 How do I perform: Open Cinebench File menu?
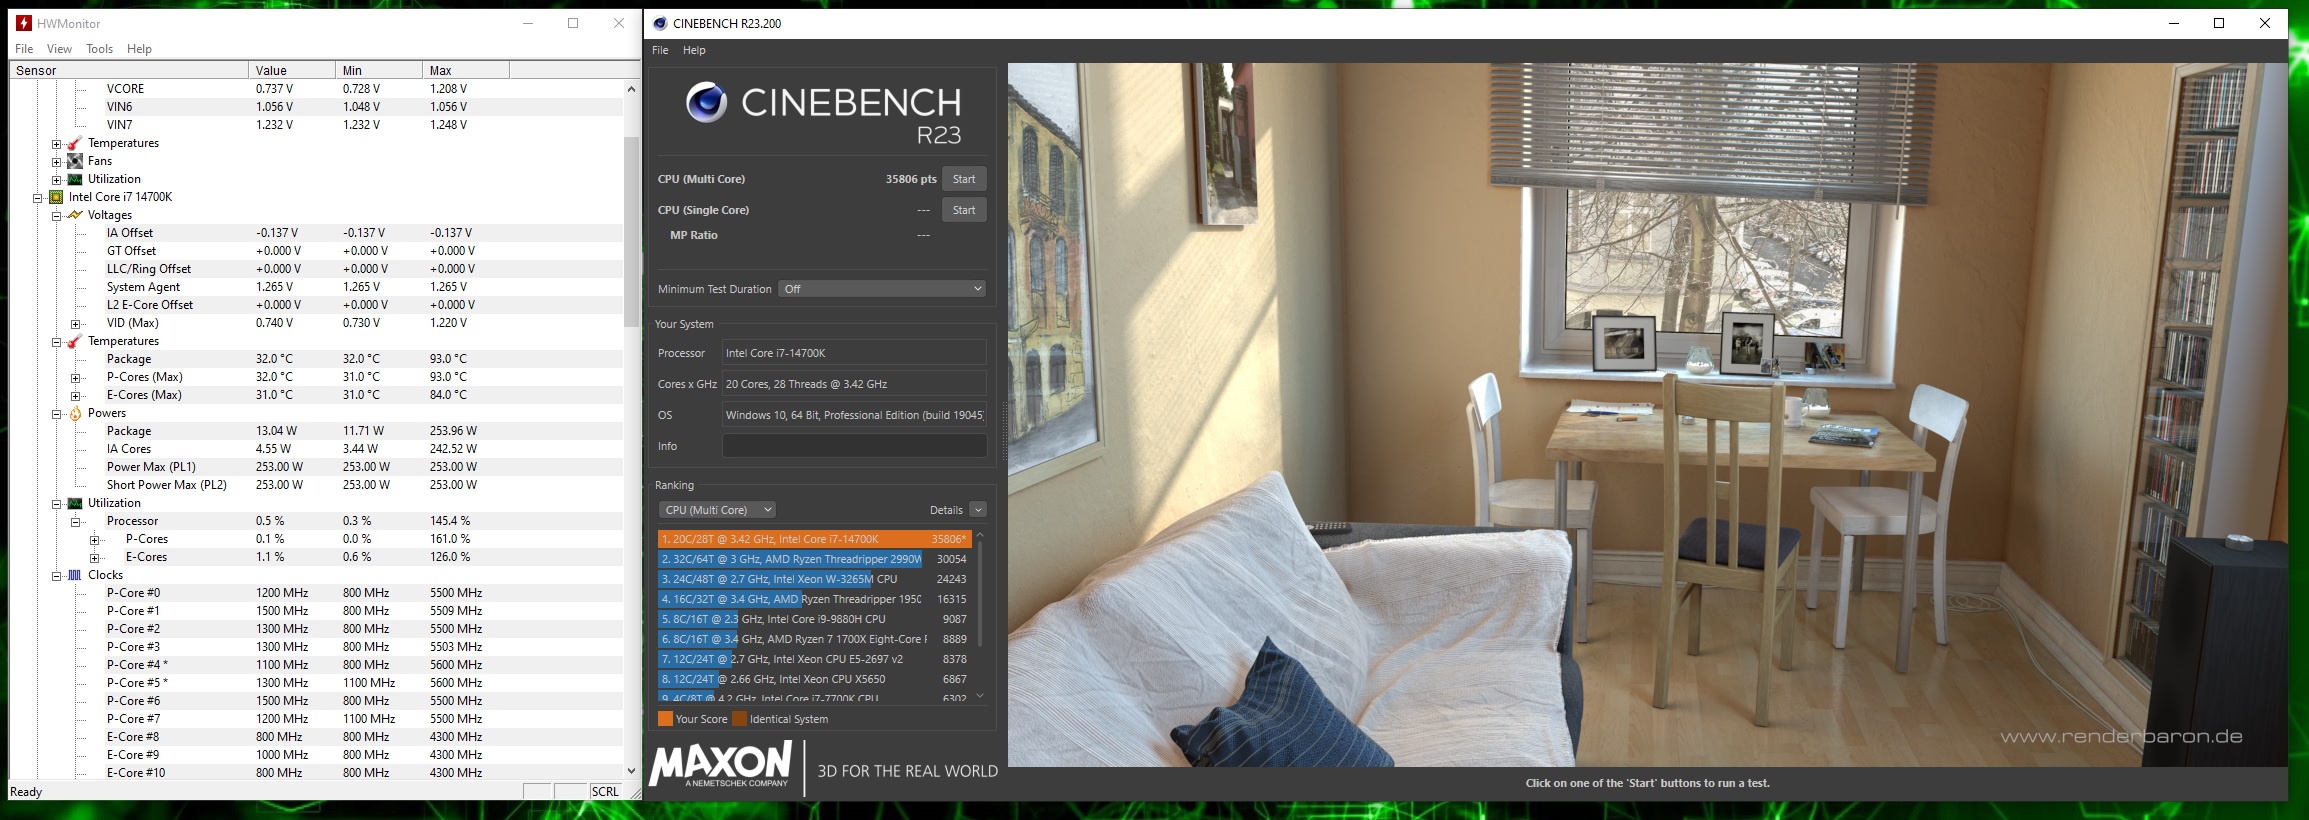pos(660,50)
